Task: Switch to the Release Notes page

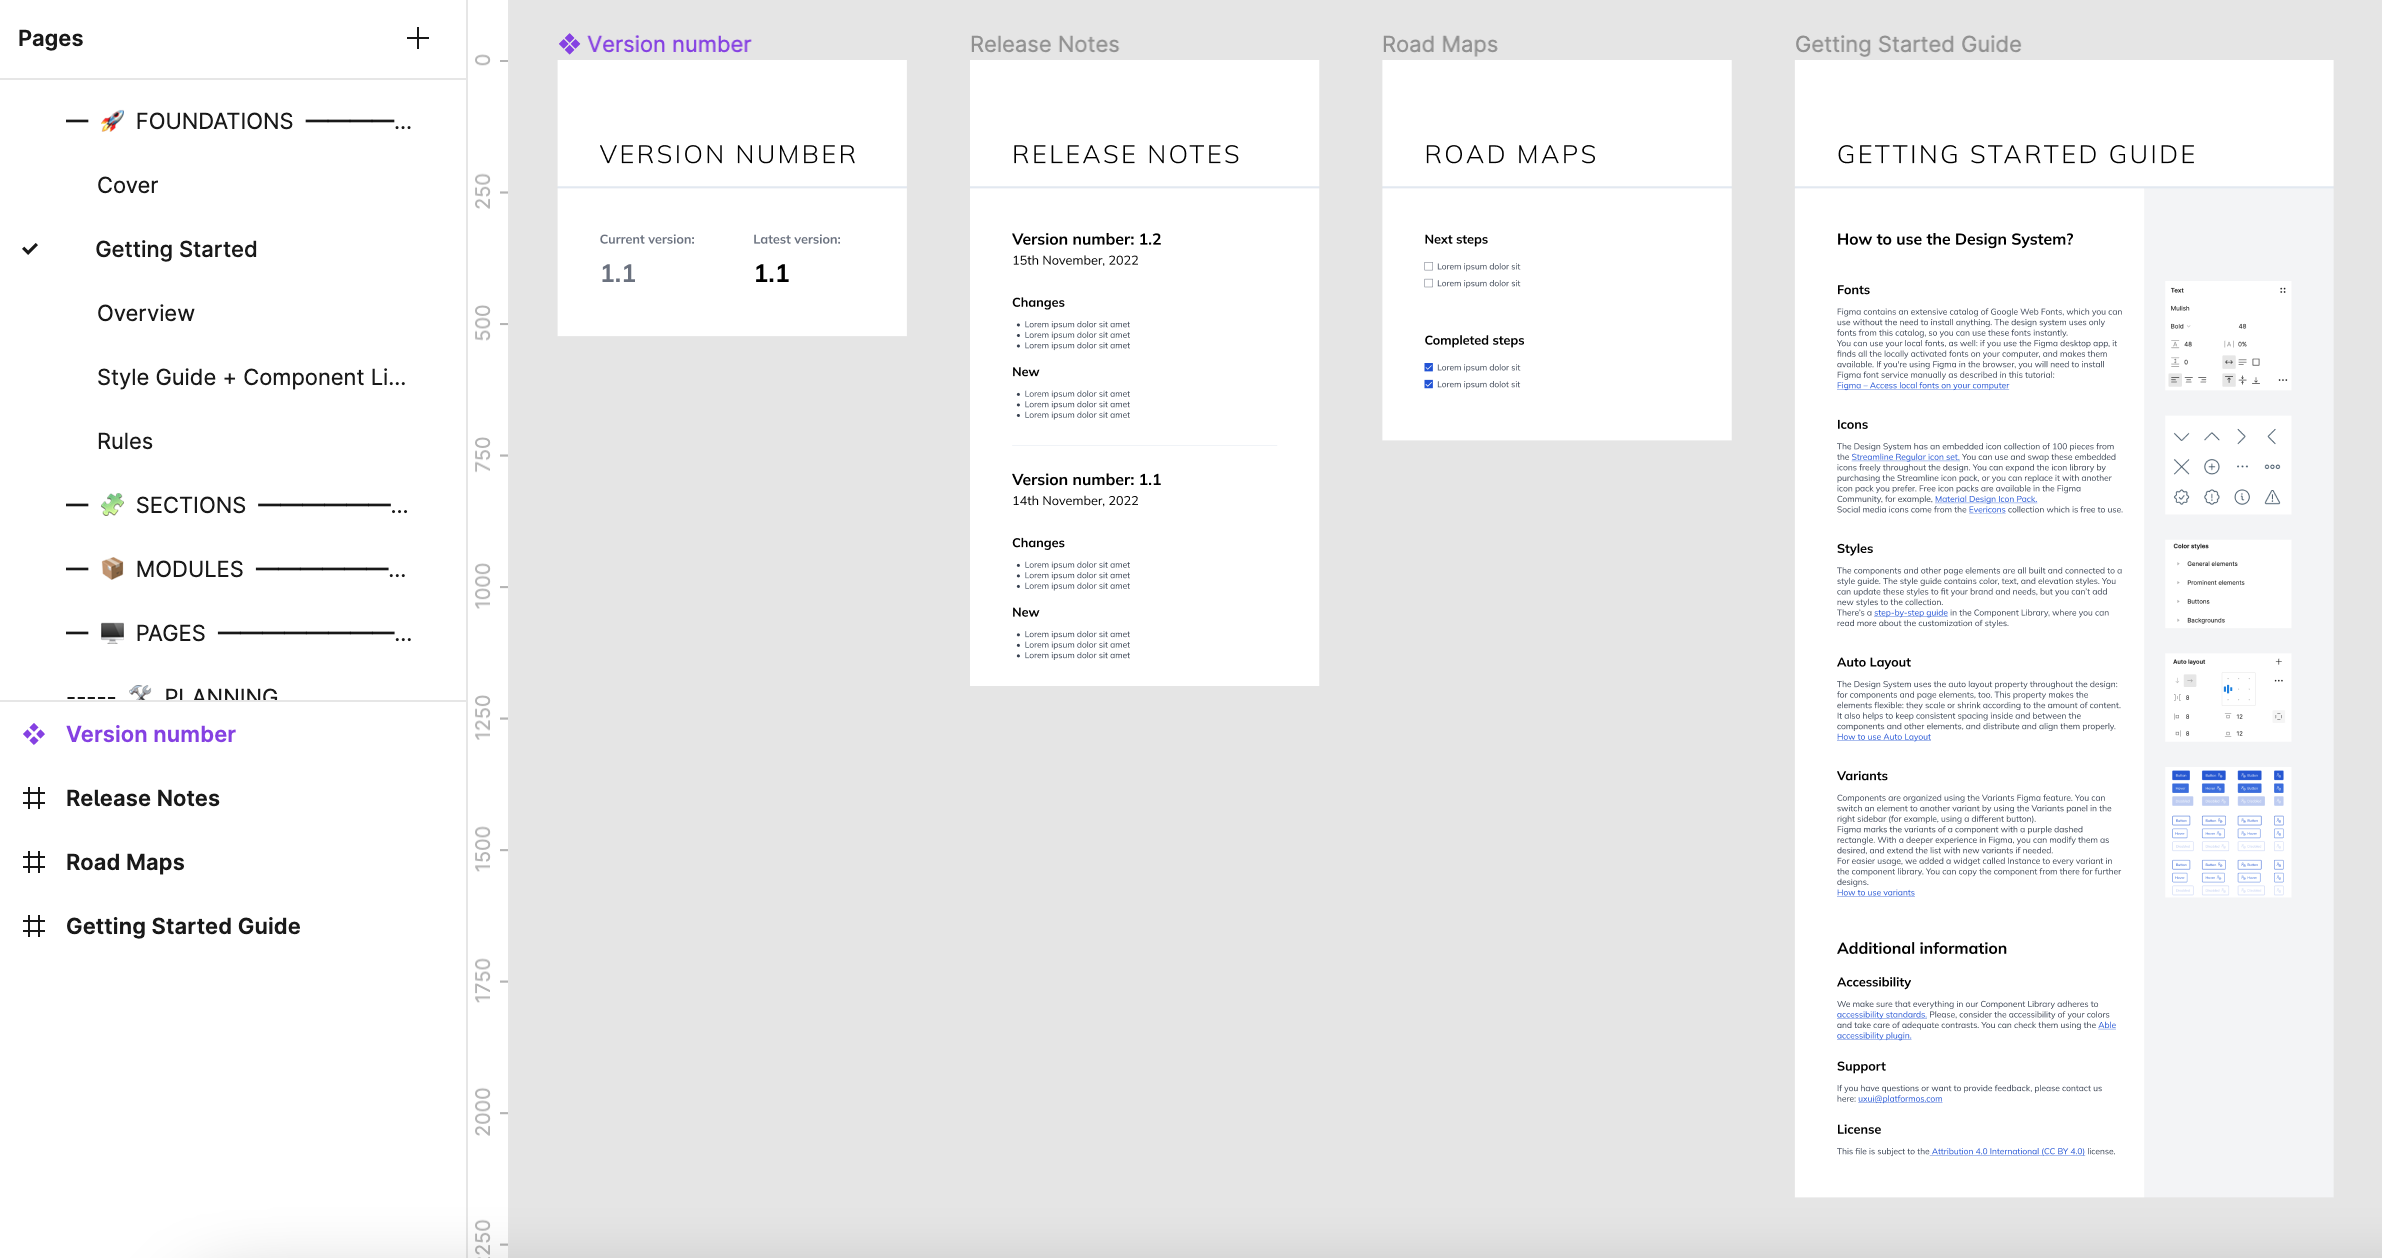Action: [143, 797]
